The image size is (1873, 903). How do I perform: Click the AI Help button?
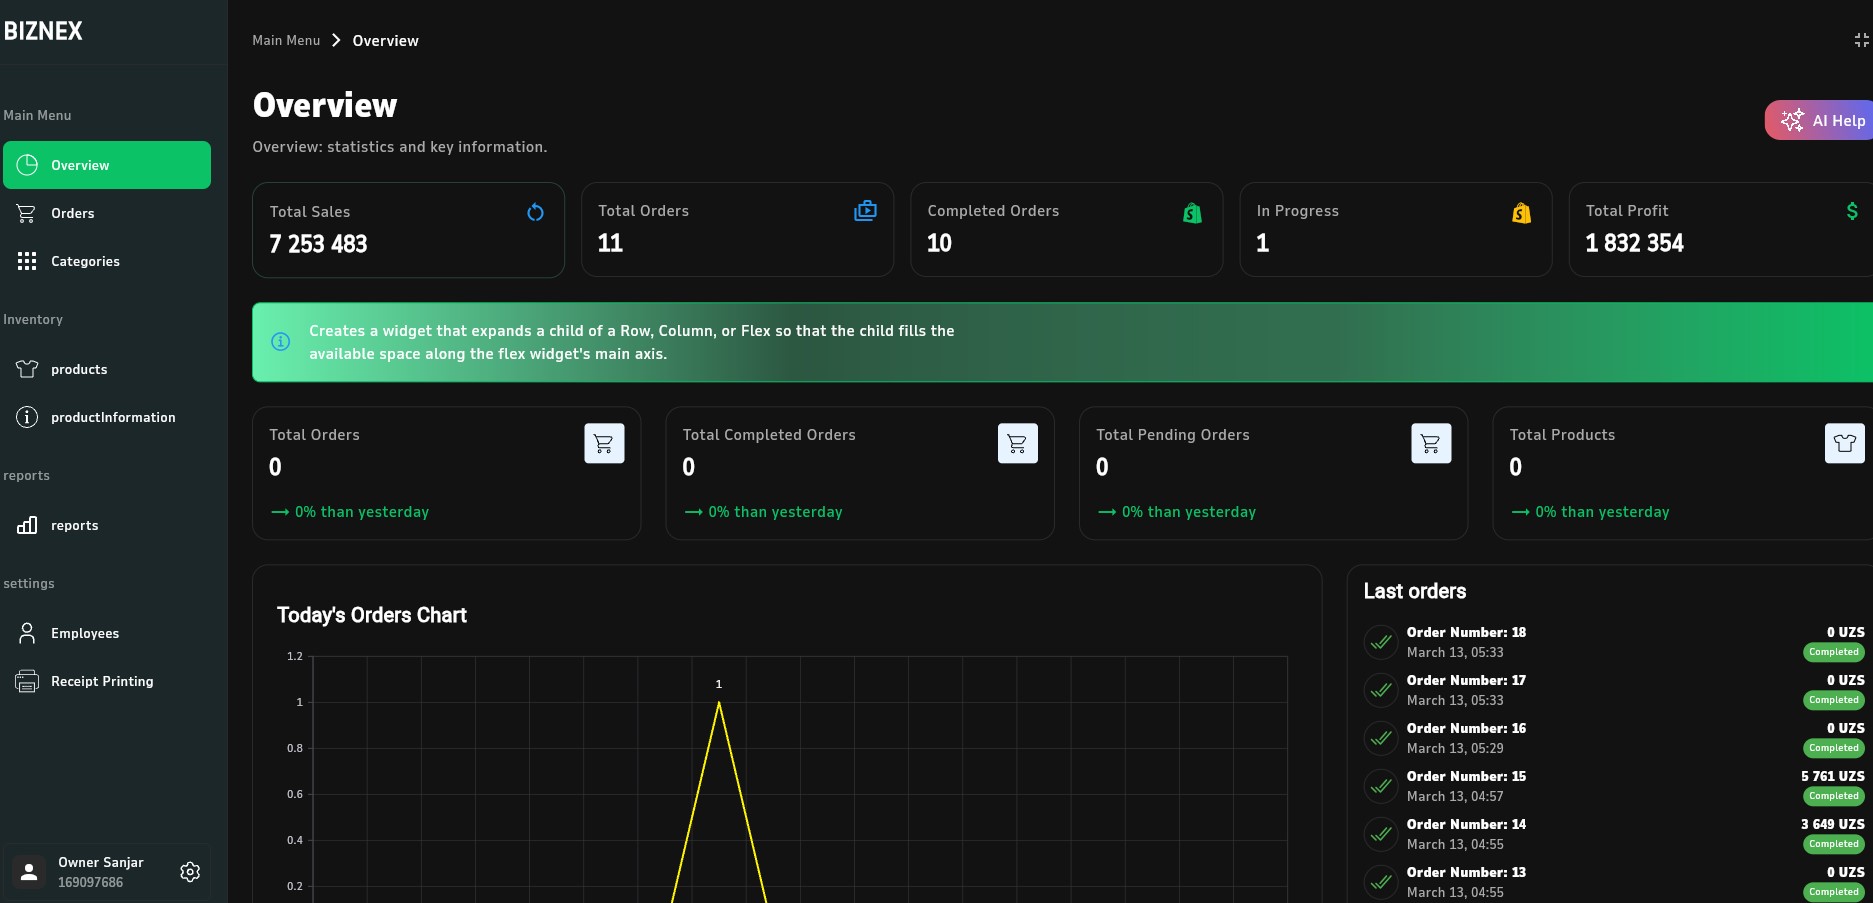1822,120
